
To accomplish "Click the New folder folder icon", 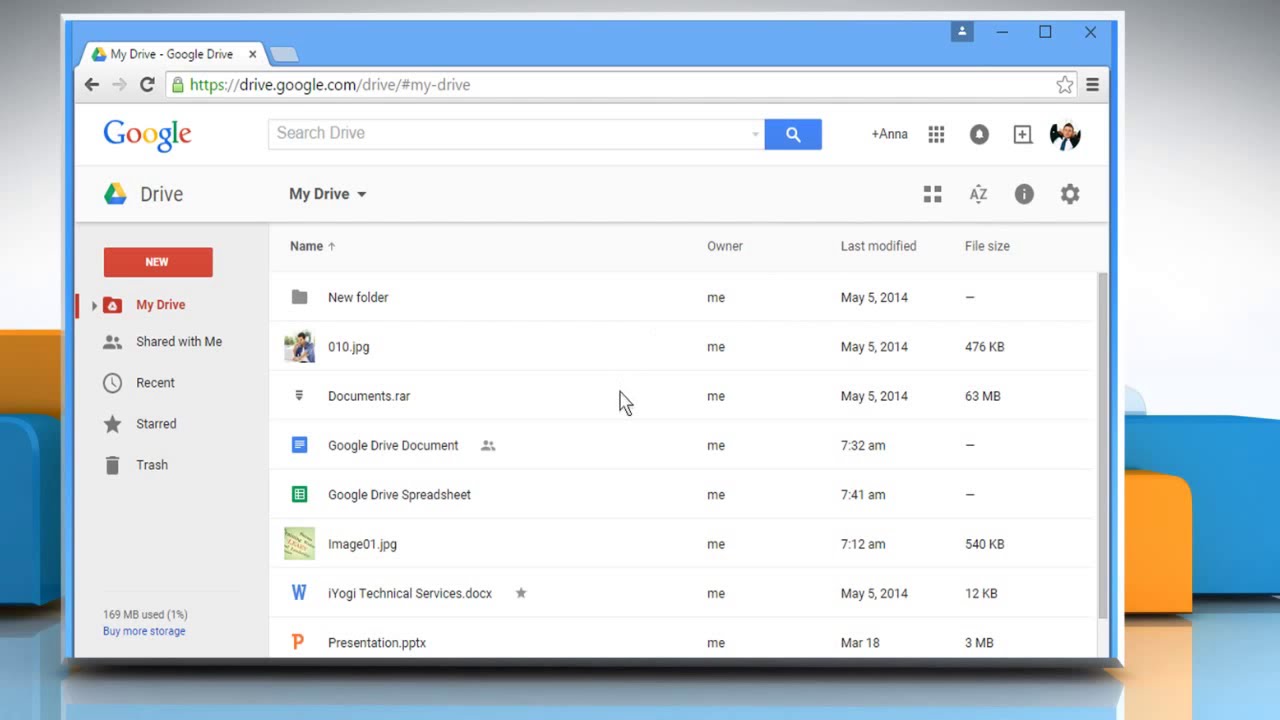I will pos(299,297).
